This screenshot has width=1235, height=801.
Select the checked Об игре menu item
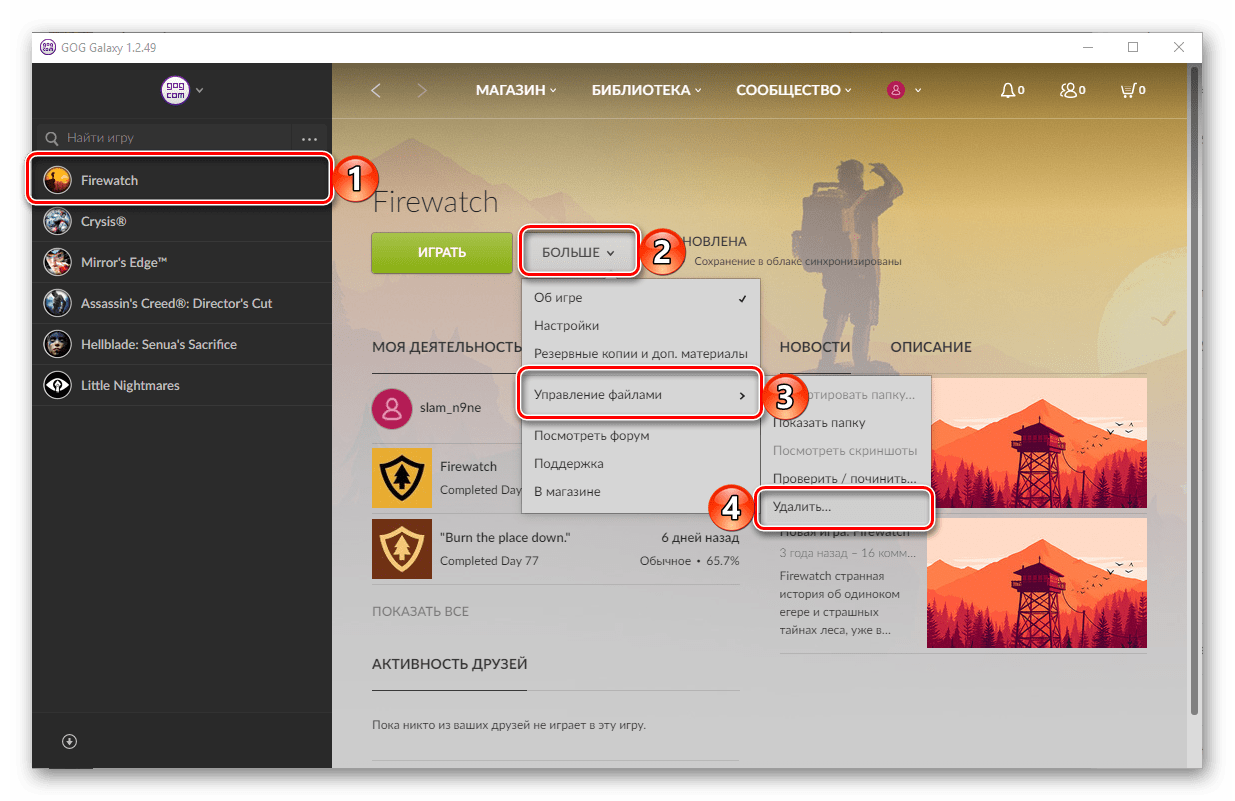click(640, 298)
